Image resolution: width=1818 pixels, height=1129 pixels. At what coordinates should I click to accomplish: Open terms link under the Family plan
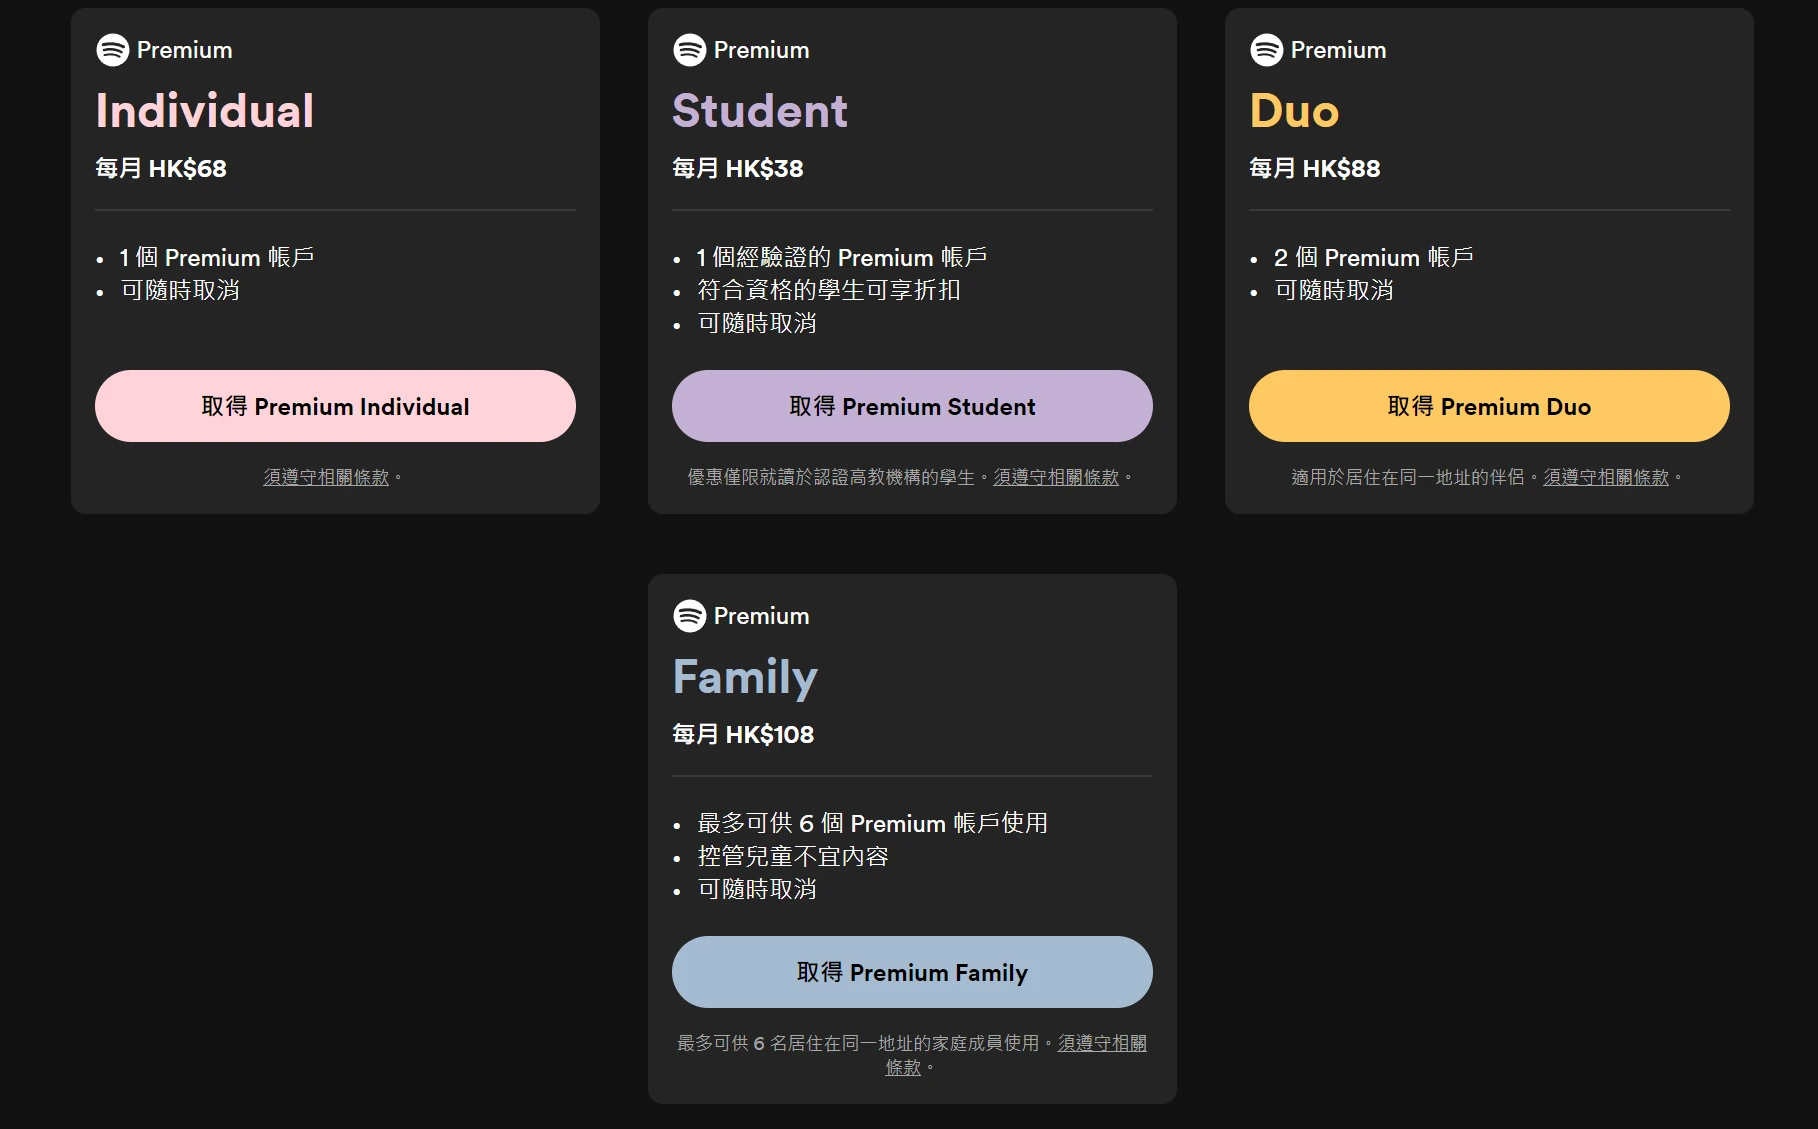coord(1102,1044)
